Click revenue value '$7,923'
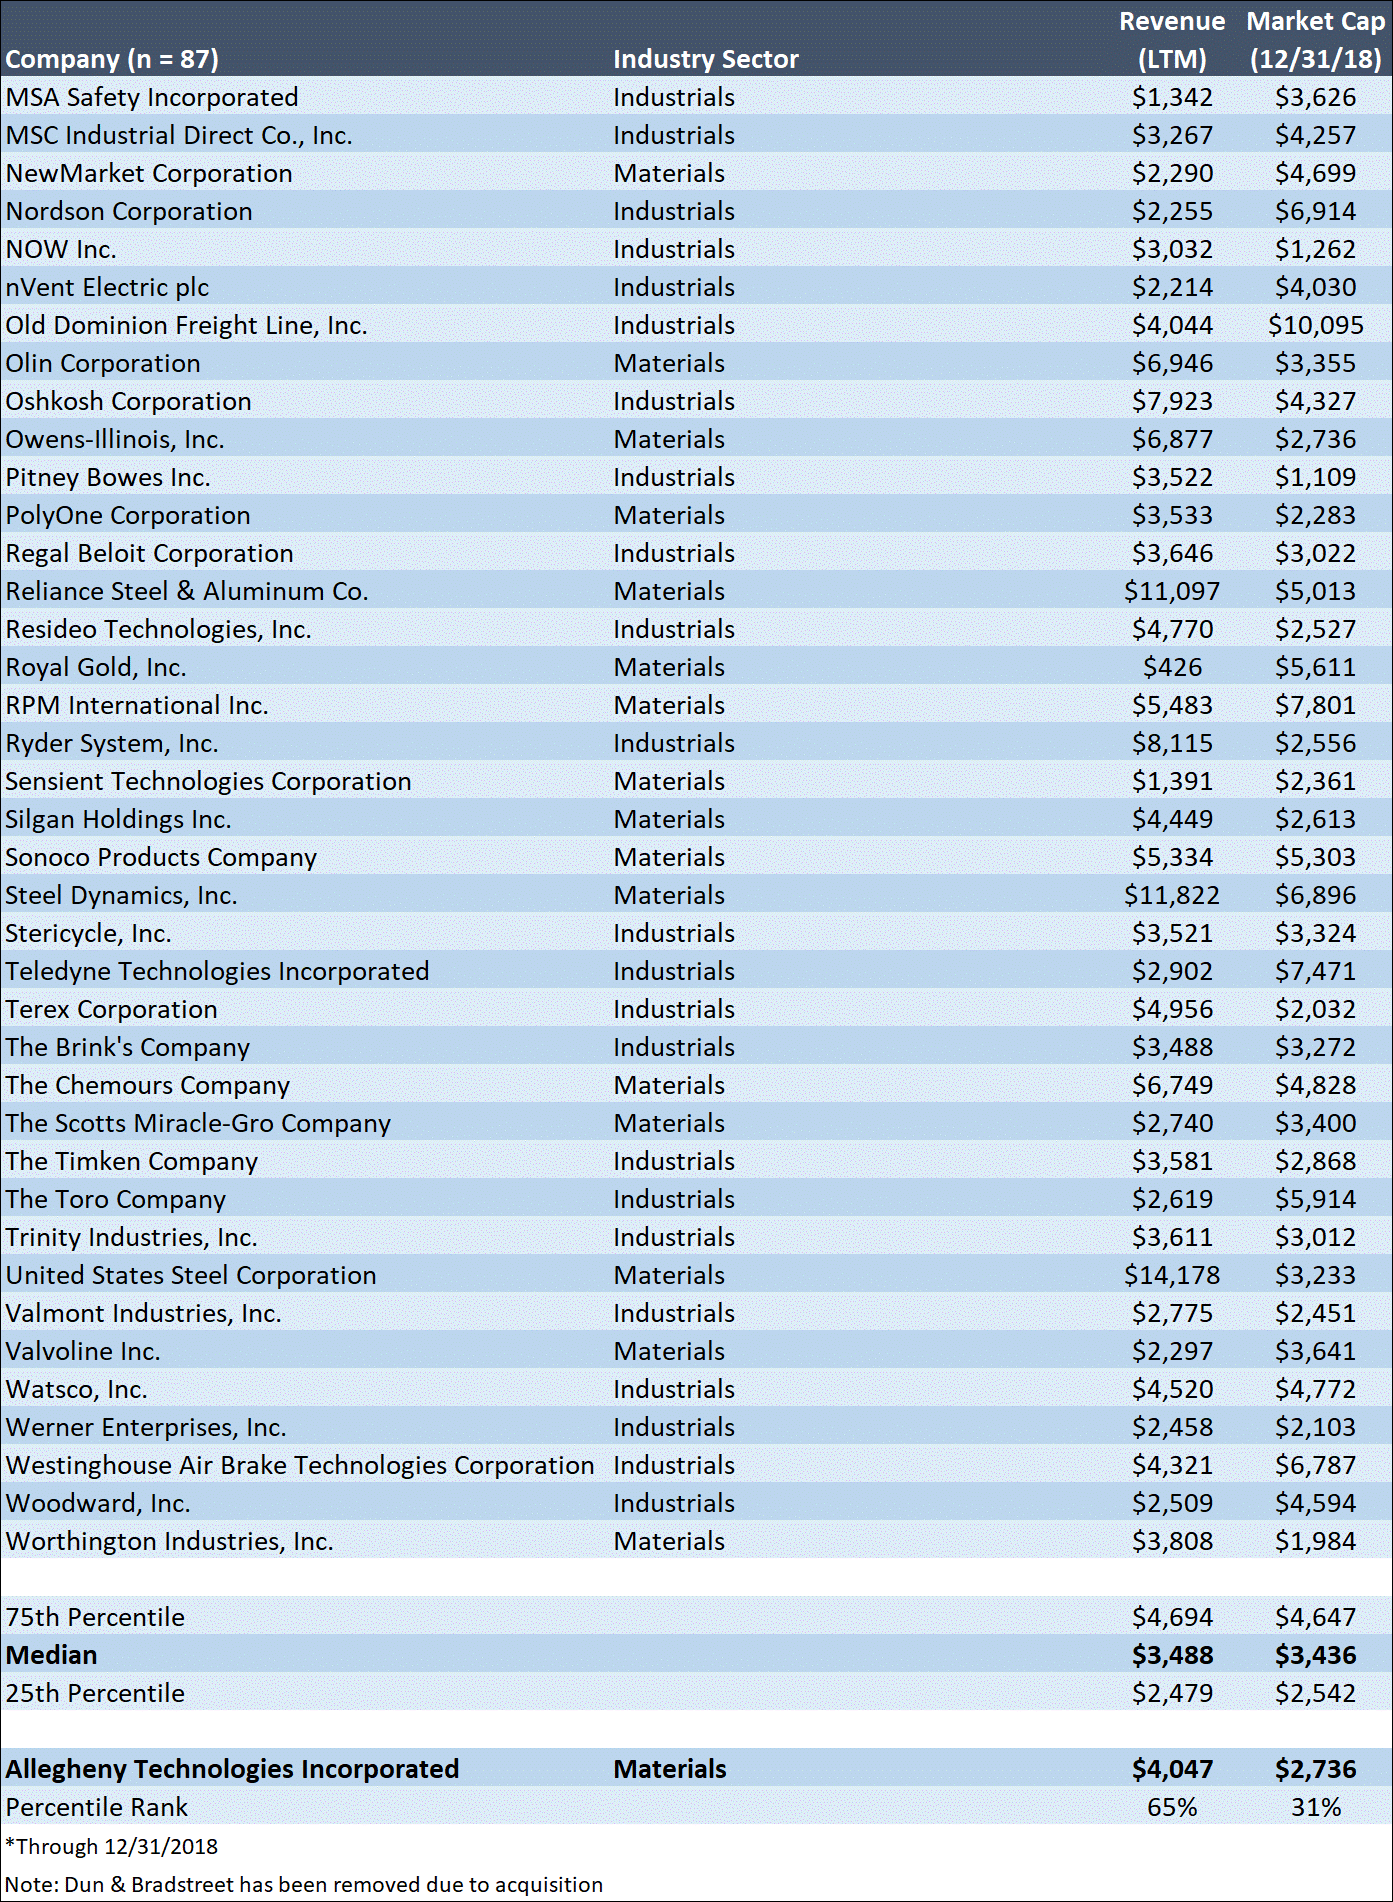This screenshot has height=1902, width=1393. [1172, 401]
